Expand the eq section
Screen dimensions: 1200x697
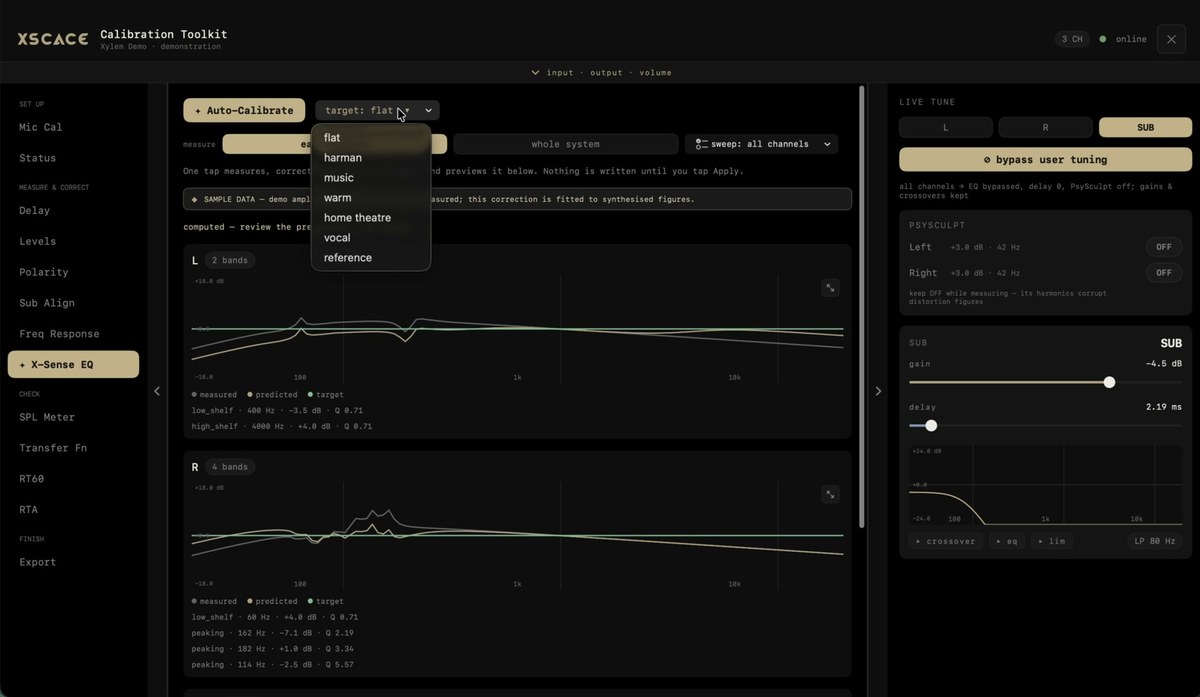pyautogui.click(x=1007, y=541)
